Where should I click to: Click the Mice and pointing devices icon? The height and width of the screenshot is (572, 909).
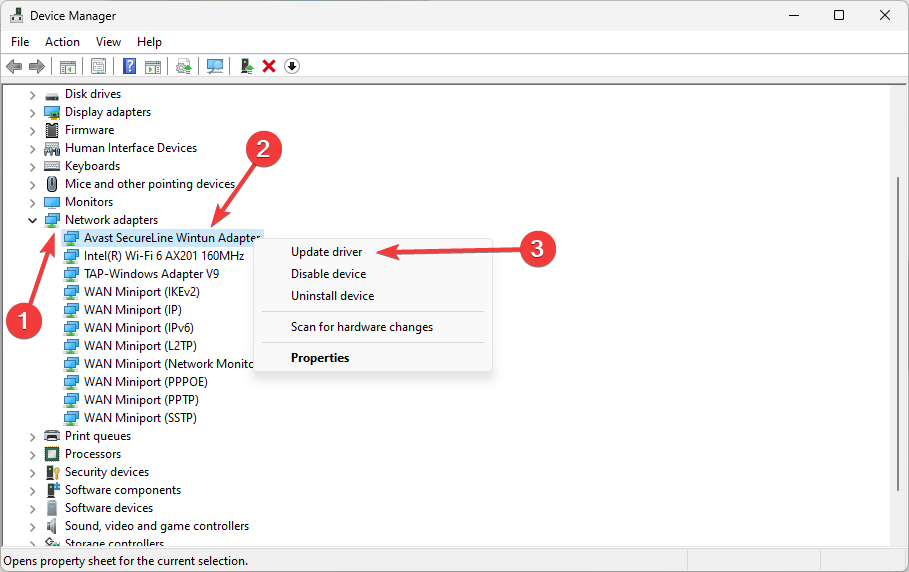[52, 184]
